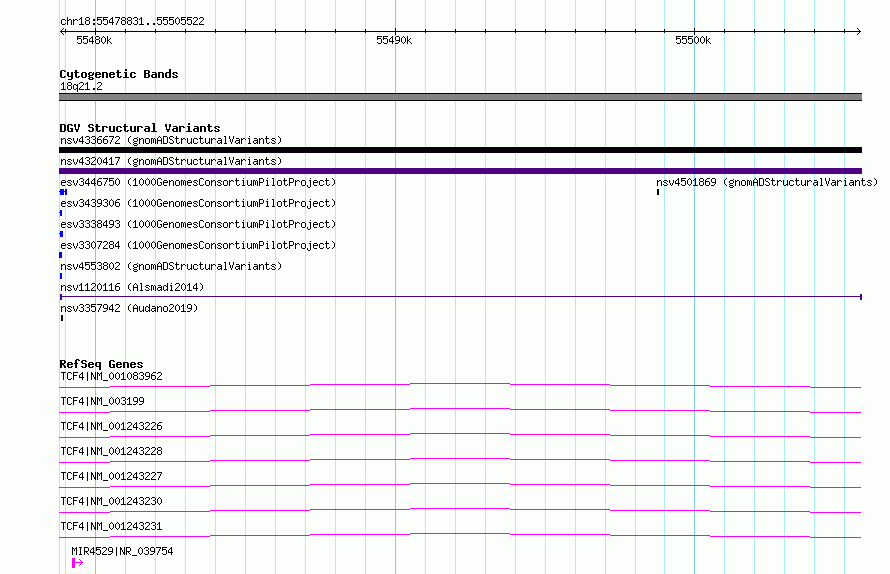Click the blue esv3338493 variant glyph
Viewport: 890px width, 574px height.
[x=61, y=234]
